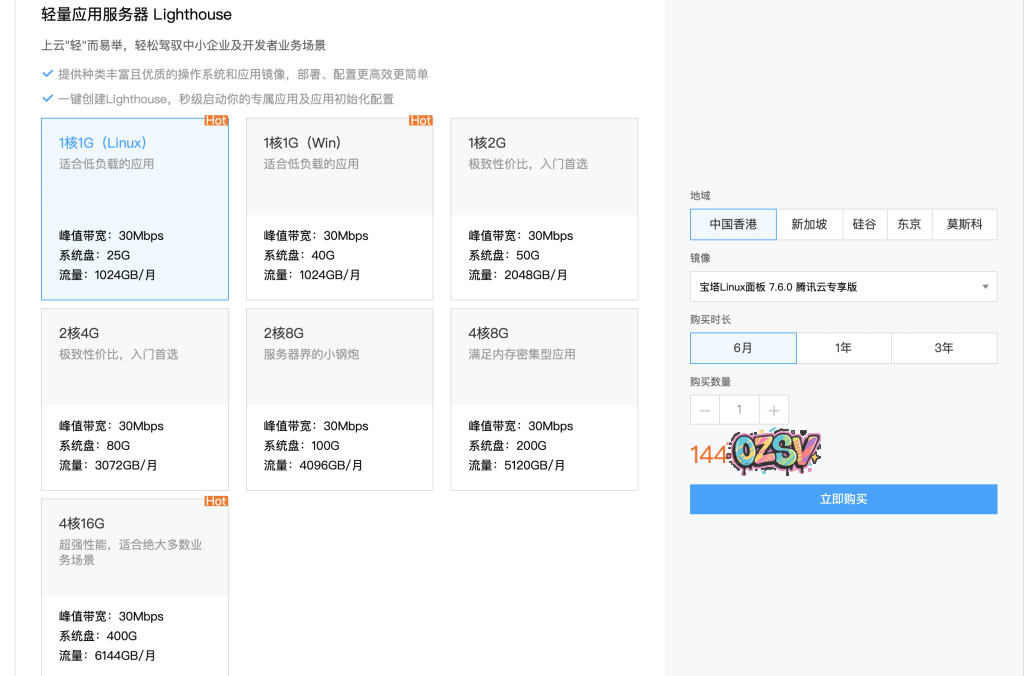1024x676 pixels.
Task: Select 莫斯科 as the region
Action: (x=962, y=224)
